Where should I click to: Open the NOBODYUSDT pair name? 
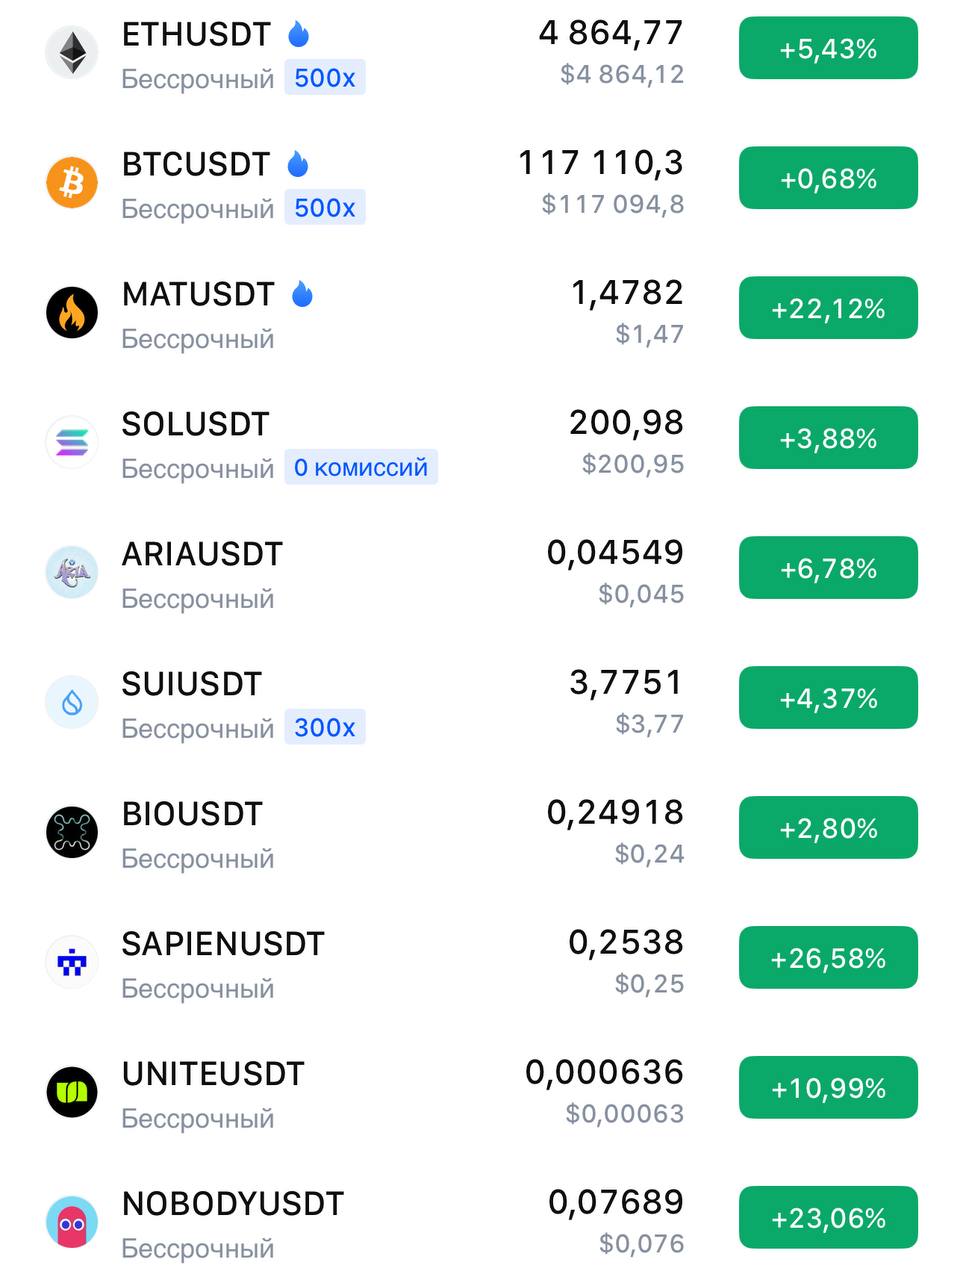233,1204
